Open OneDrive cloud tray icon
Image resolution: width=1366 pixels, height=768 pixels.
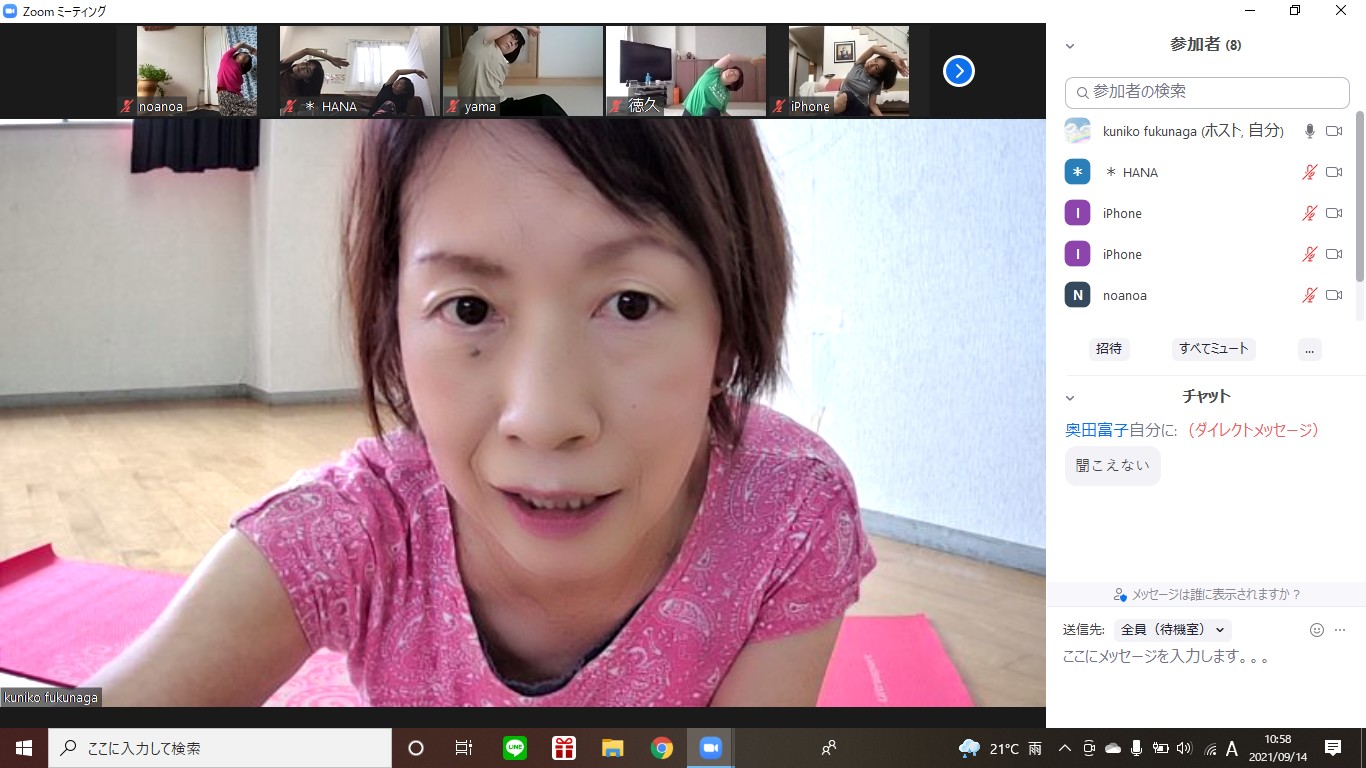tap(1112, 748)
